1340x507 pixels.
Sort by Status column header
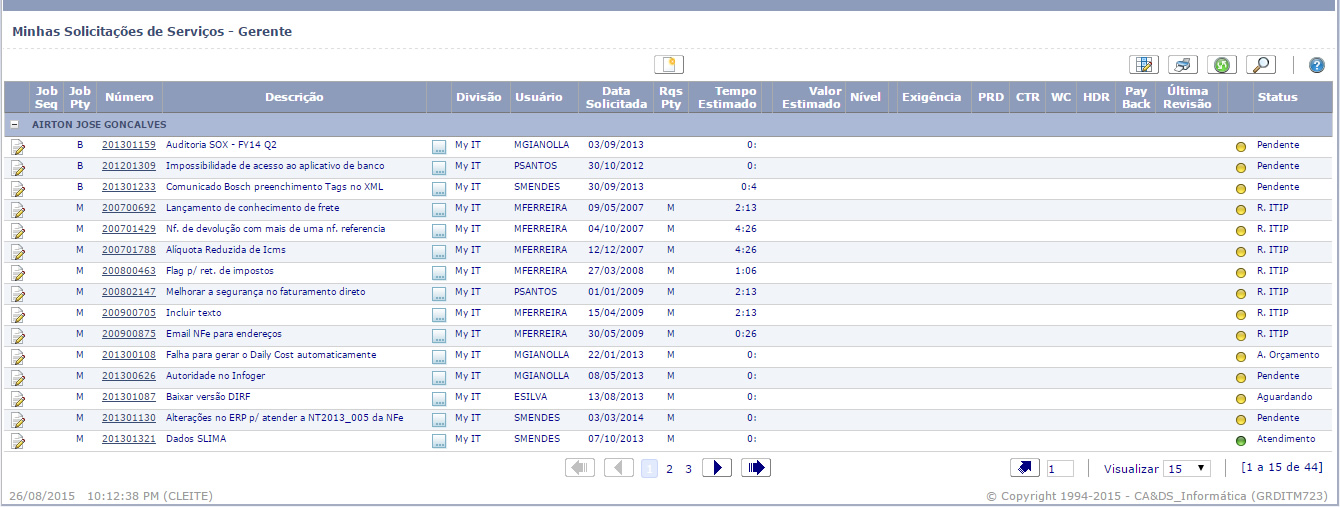point(1277,97)
